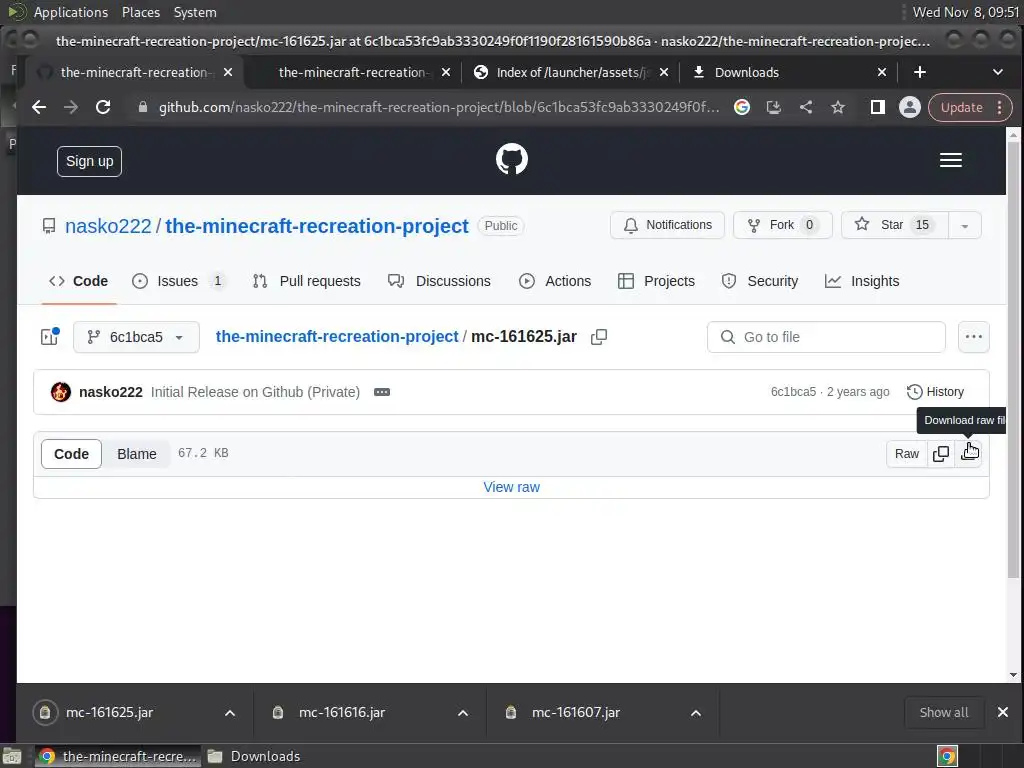1024x768 pixels.
Task: Click the View raw link
Action: point(511,487)
